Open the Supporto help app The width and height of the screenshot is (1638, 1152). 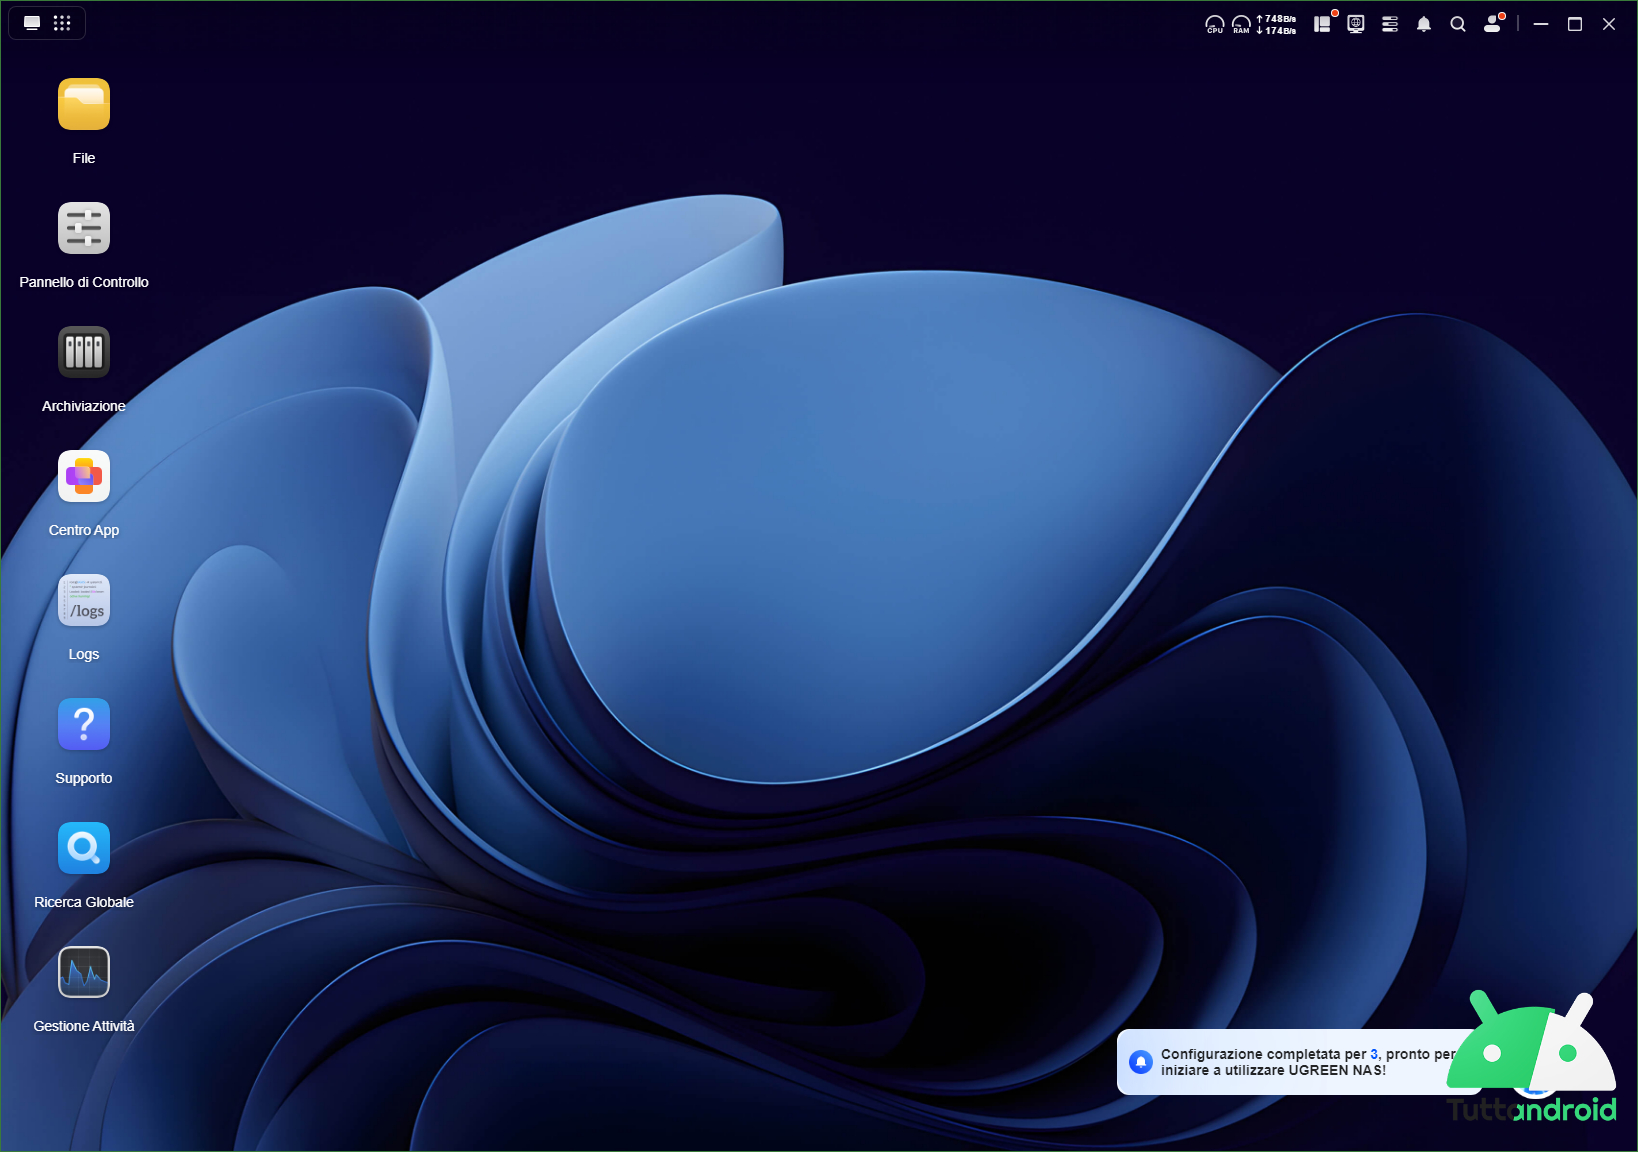coord(84,724)
